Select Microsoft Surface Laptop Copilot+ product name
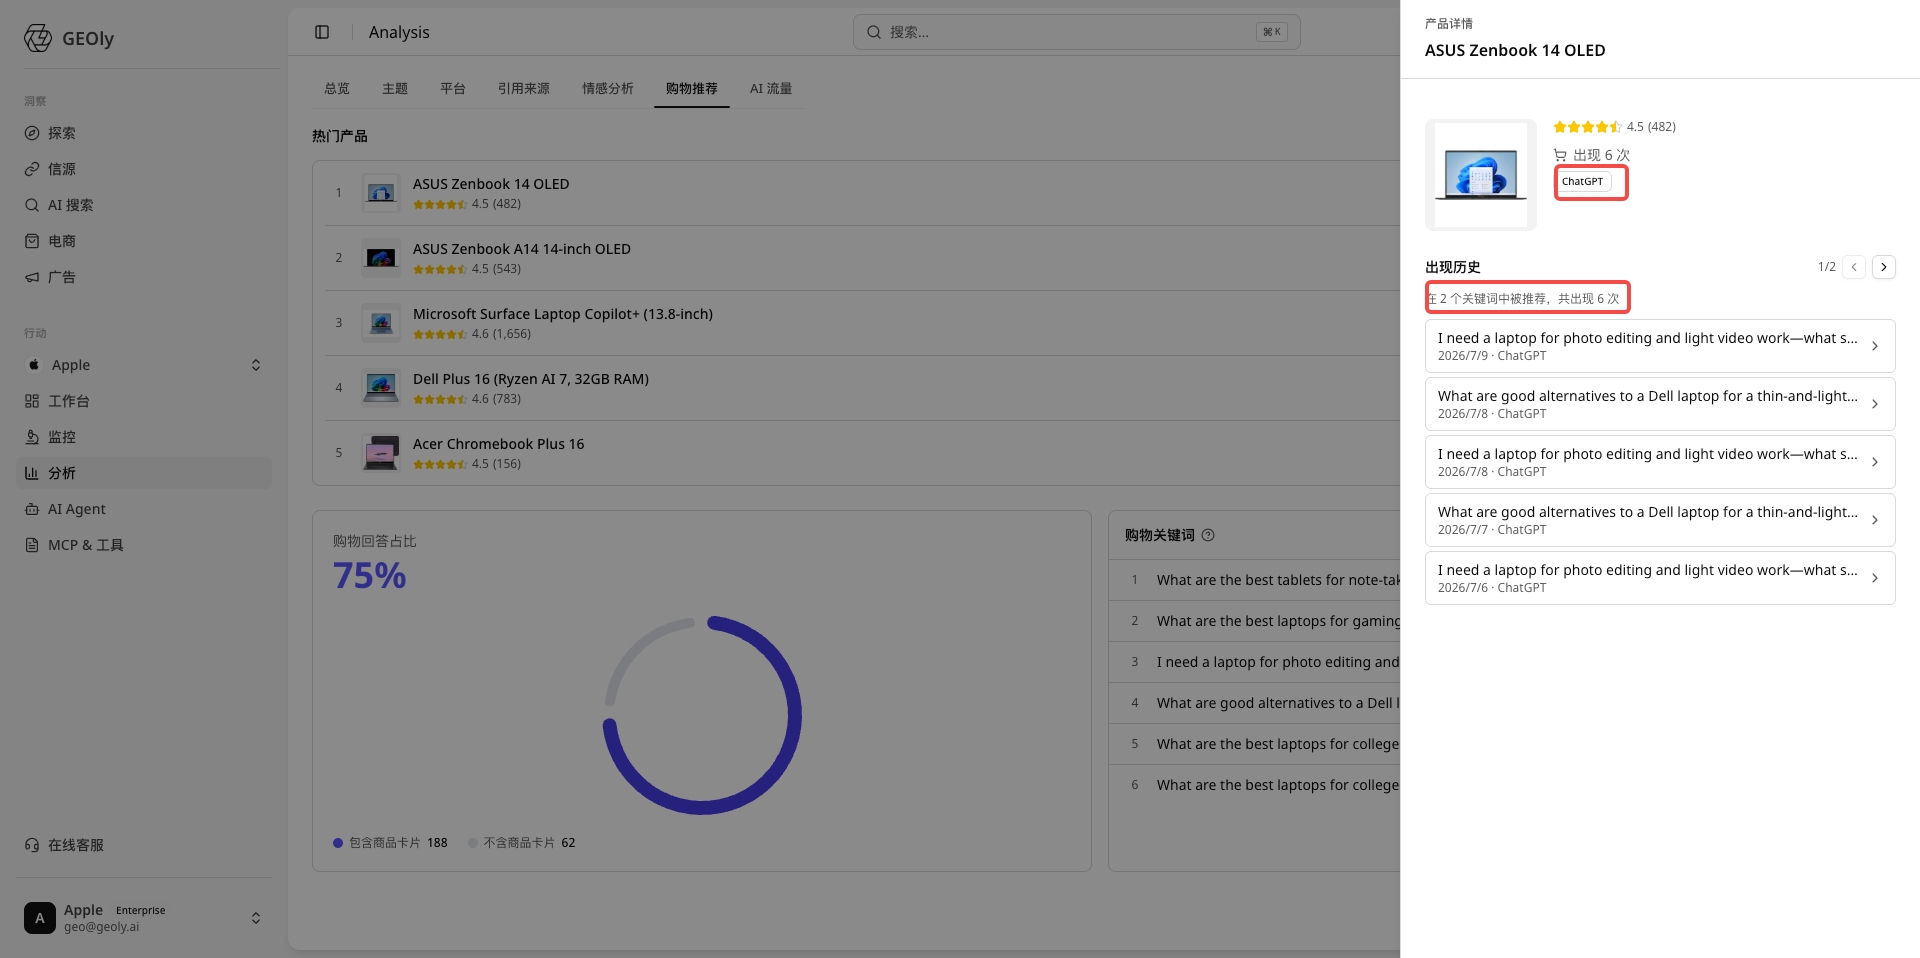This screenshot has height=958, width=1920. (563, 314)
